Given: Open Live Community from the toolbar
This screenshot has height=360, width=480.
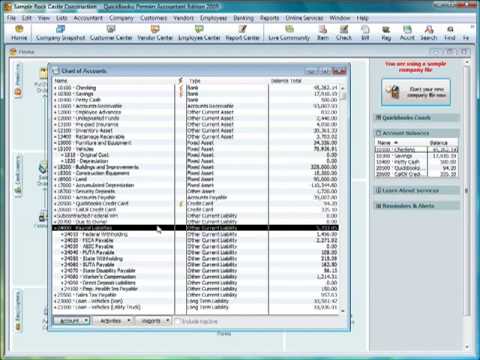Looking at the screenshot, I should pos(289,33).
